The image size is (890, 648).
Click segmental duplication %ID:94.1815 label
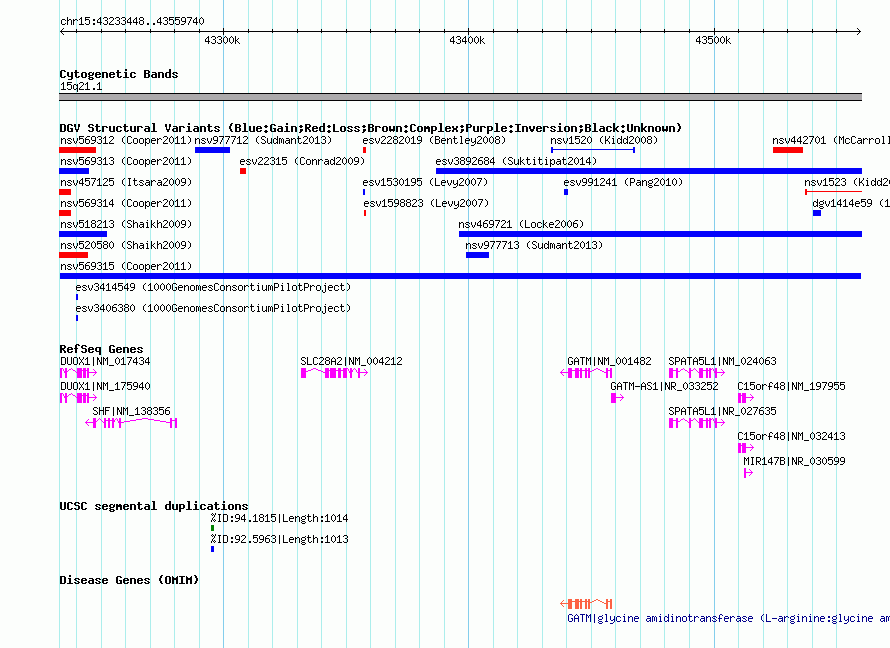(x=279, y=518)
